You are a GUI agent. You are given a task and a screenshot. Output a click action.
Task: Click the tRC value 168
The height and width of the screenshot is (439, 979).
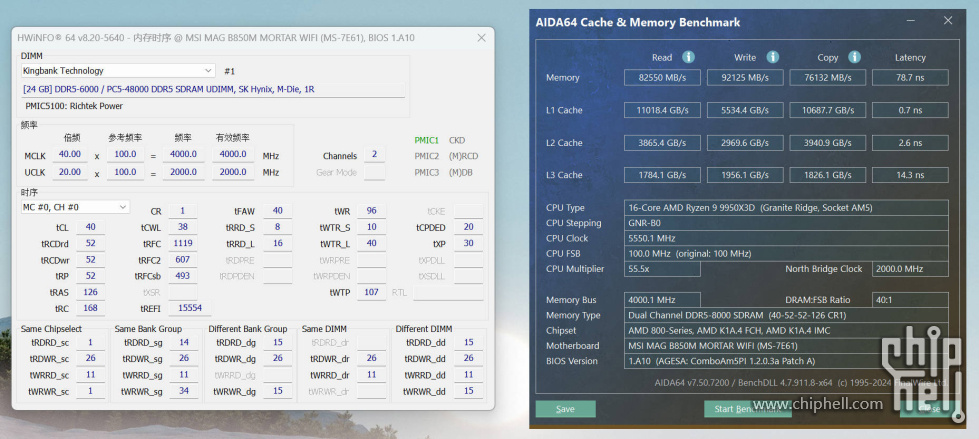(90, 308)
